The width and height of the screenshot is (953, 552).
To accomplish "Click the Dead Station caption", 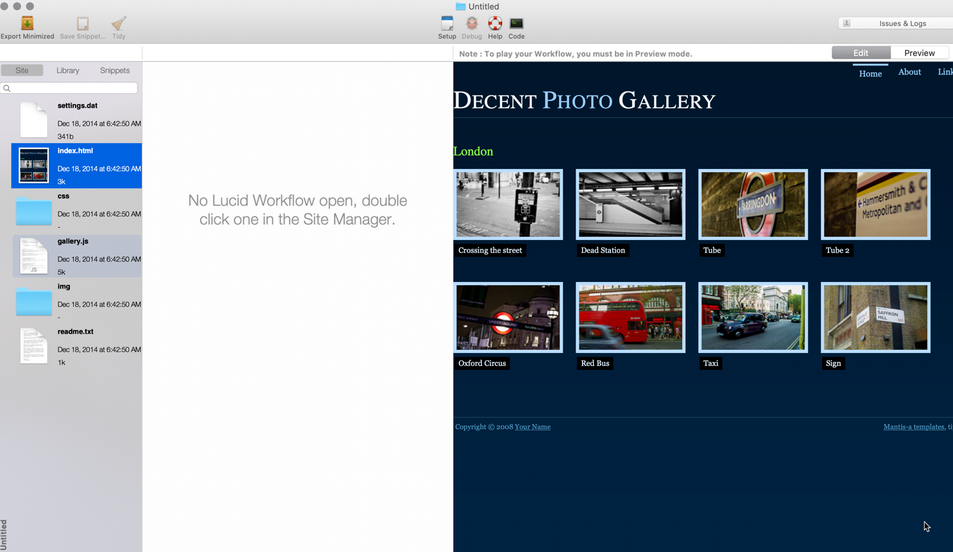I will click(603, 250).
